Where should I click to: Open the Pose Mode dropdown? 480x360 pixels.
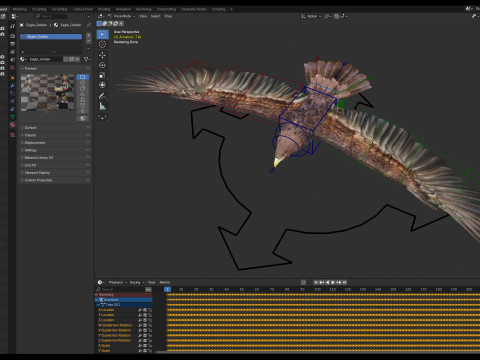pyautogui.click(x=121, y=16)
